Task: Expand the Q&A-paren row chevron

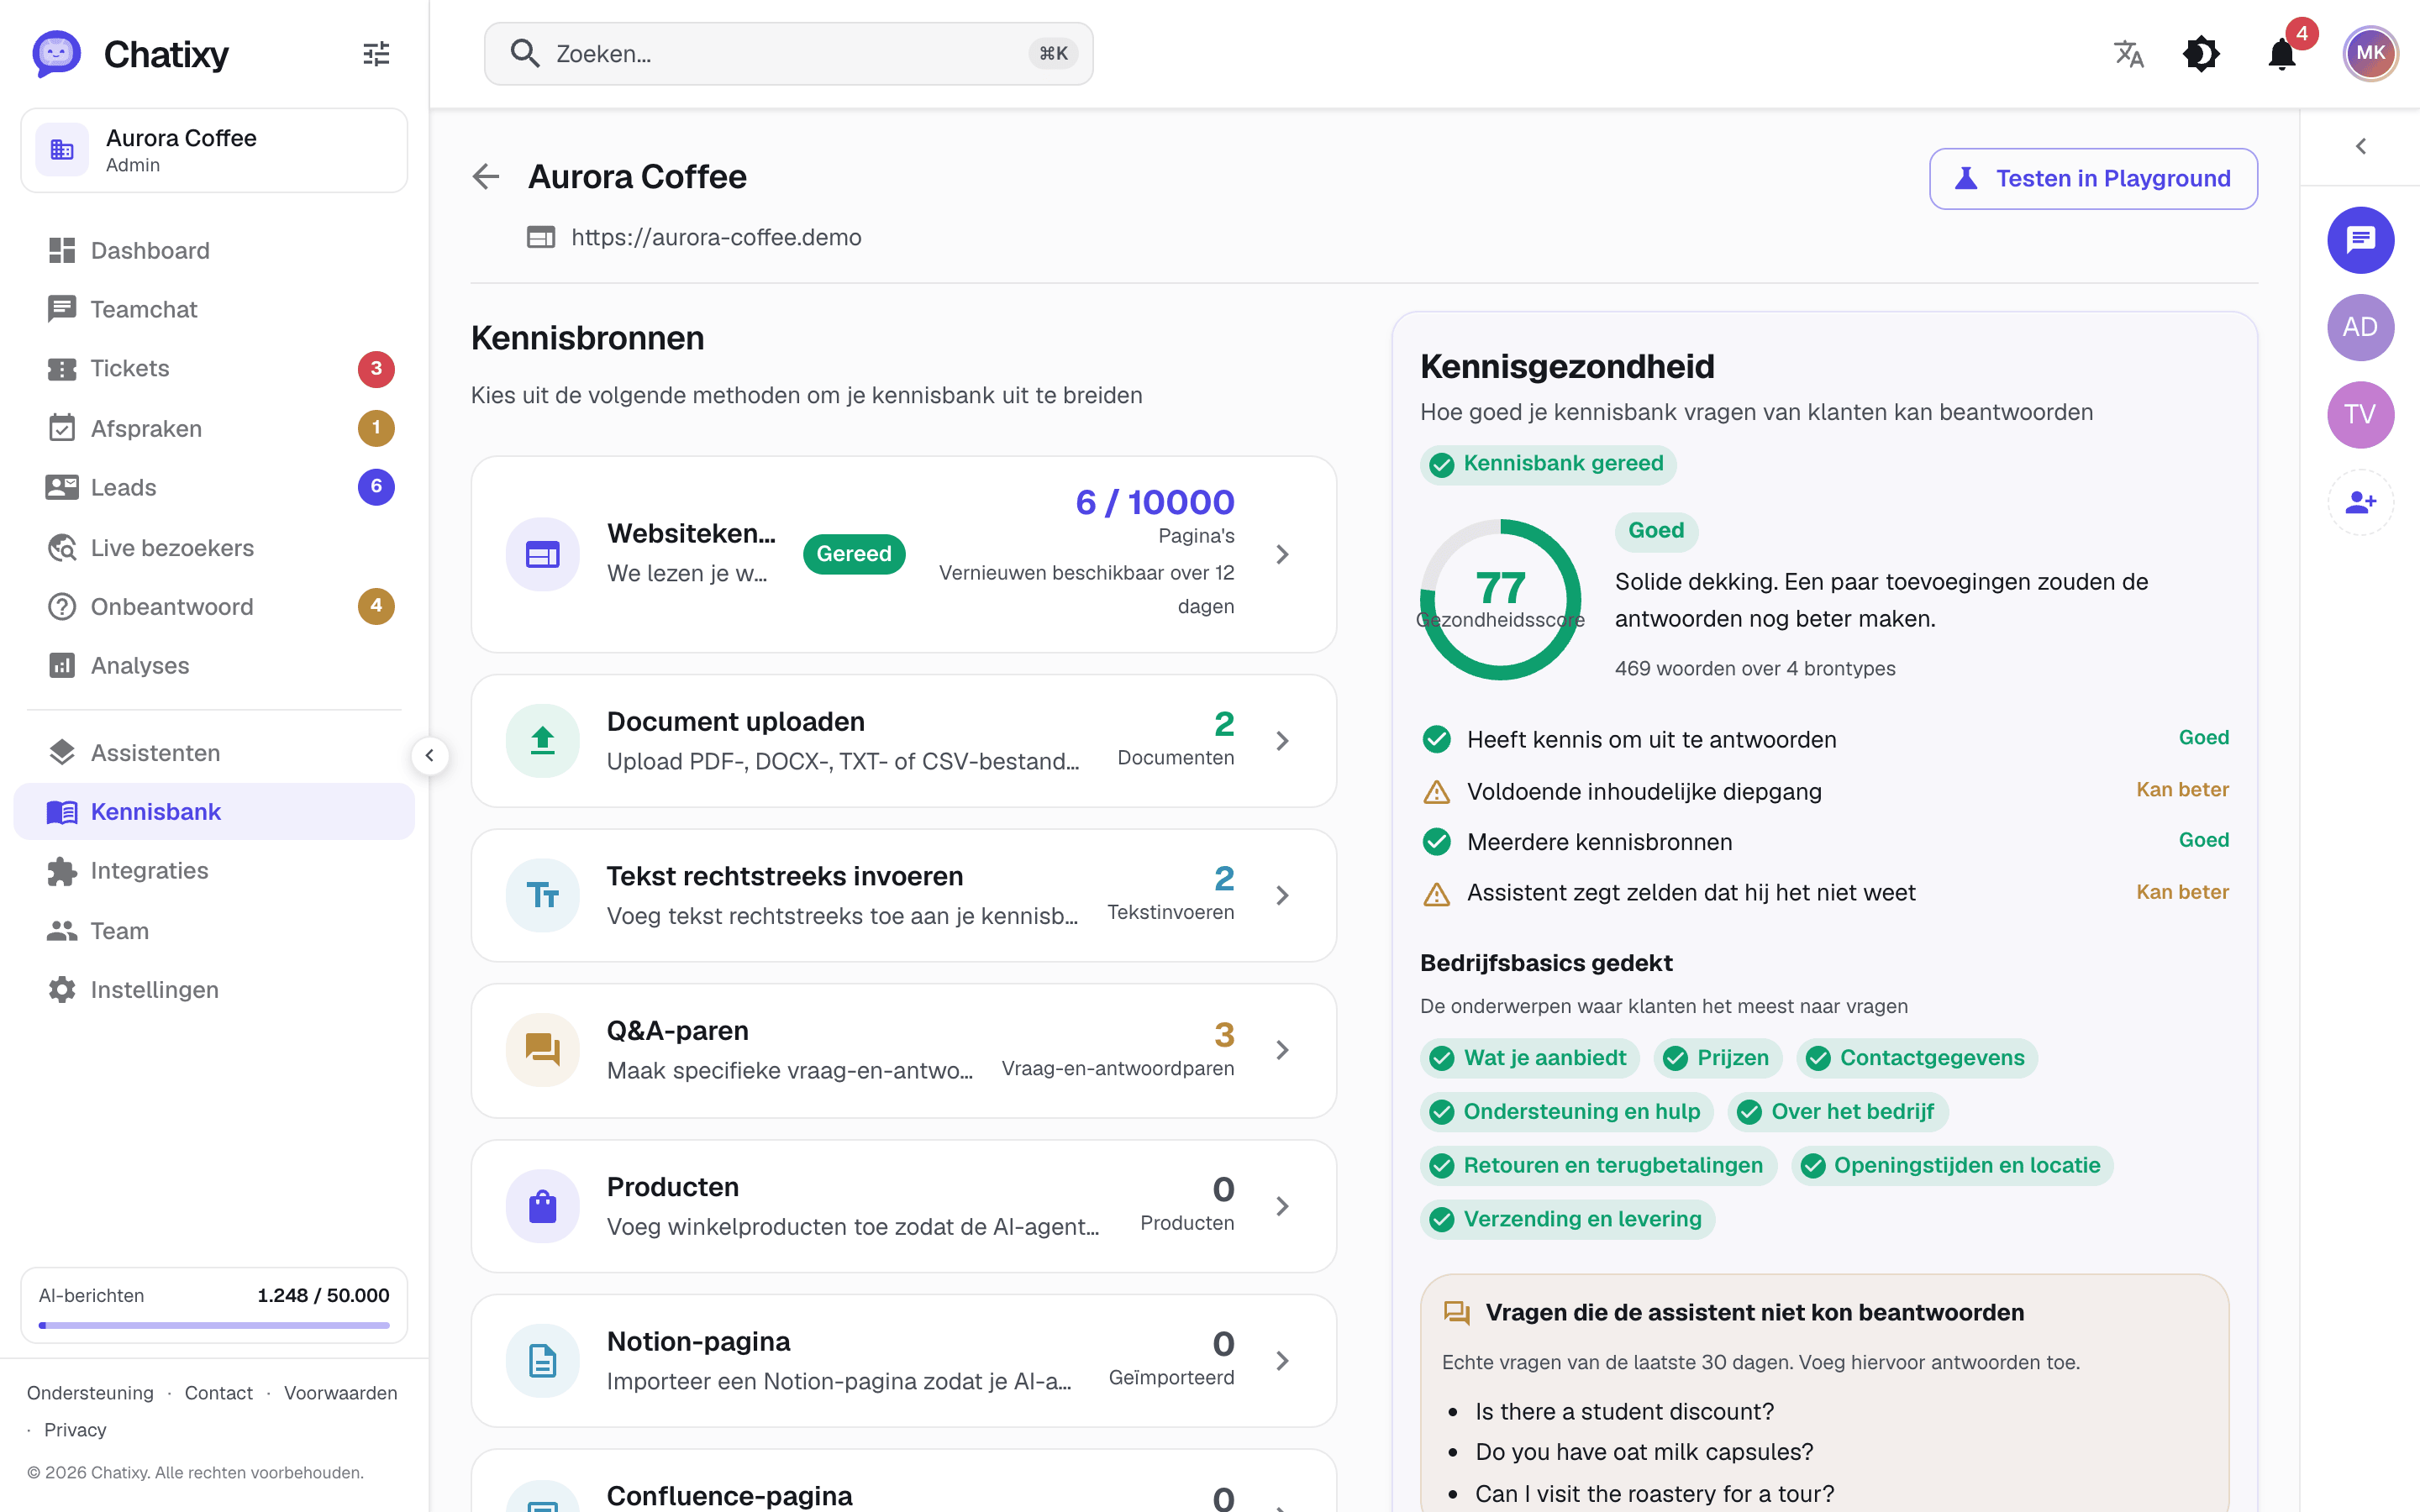Action: 1283,1050
